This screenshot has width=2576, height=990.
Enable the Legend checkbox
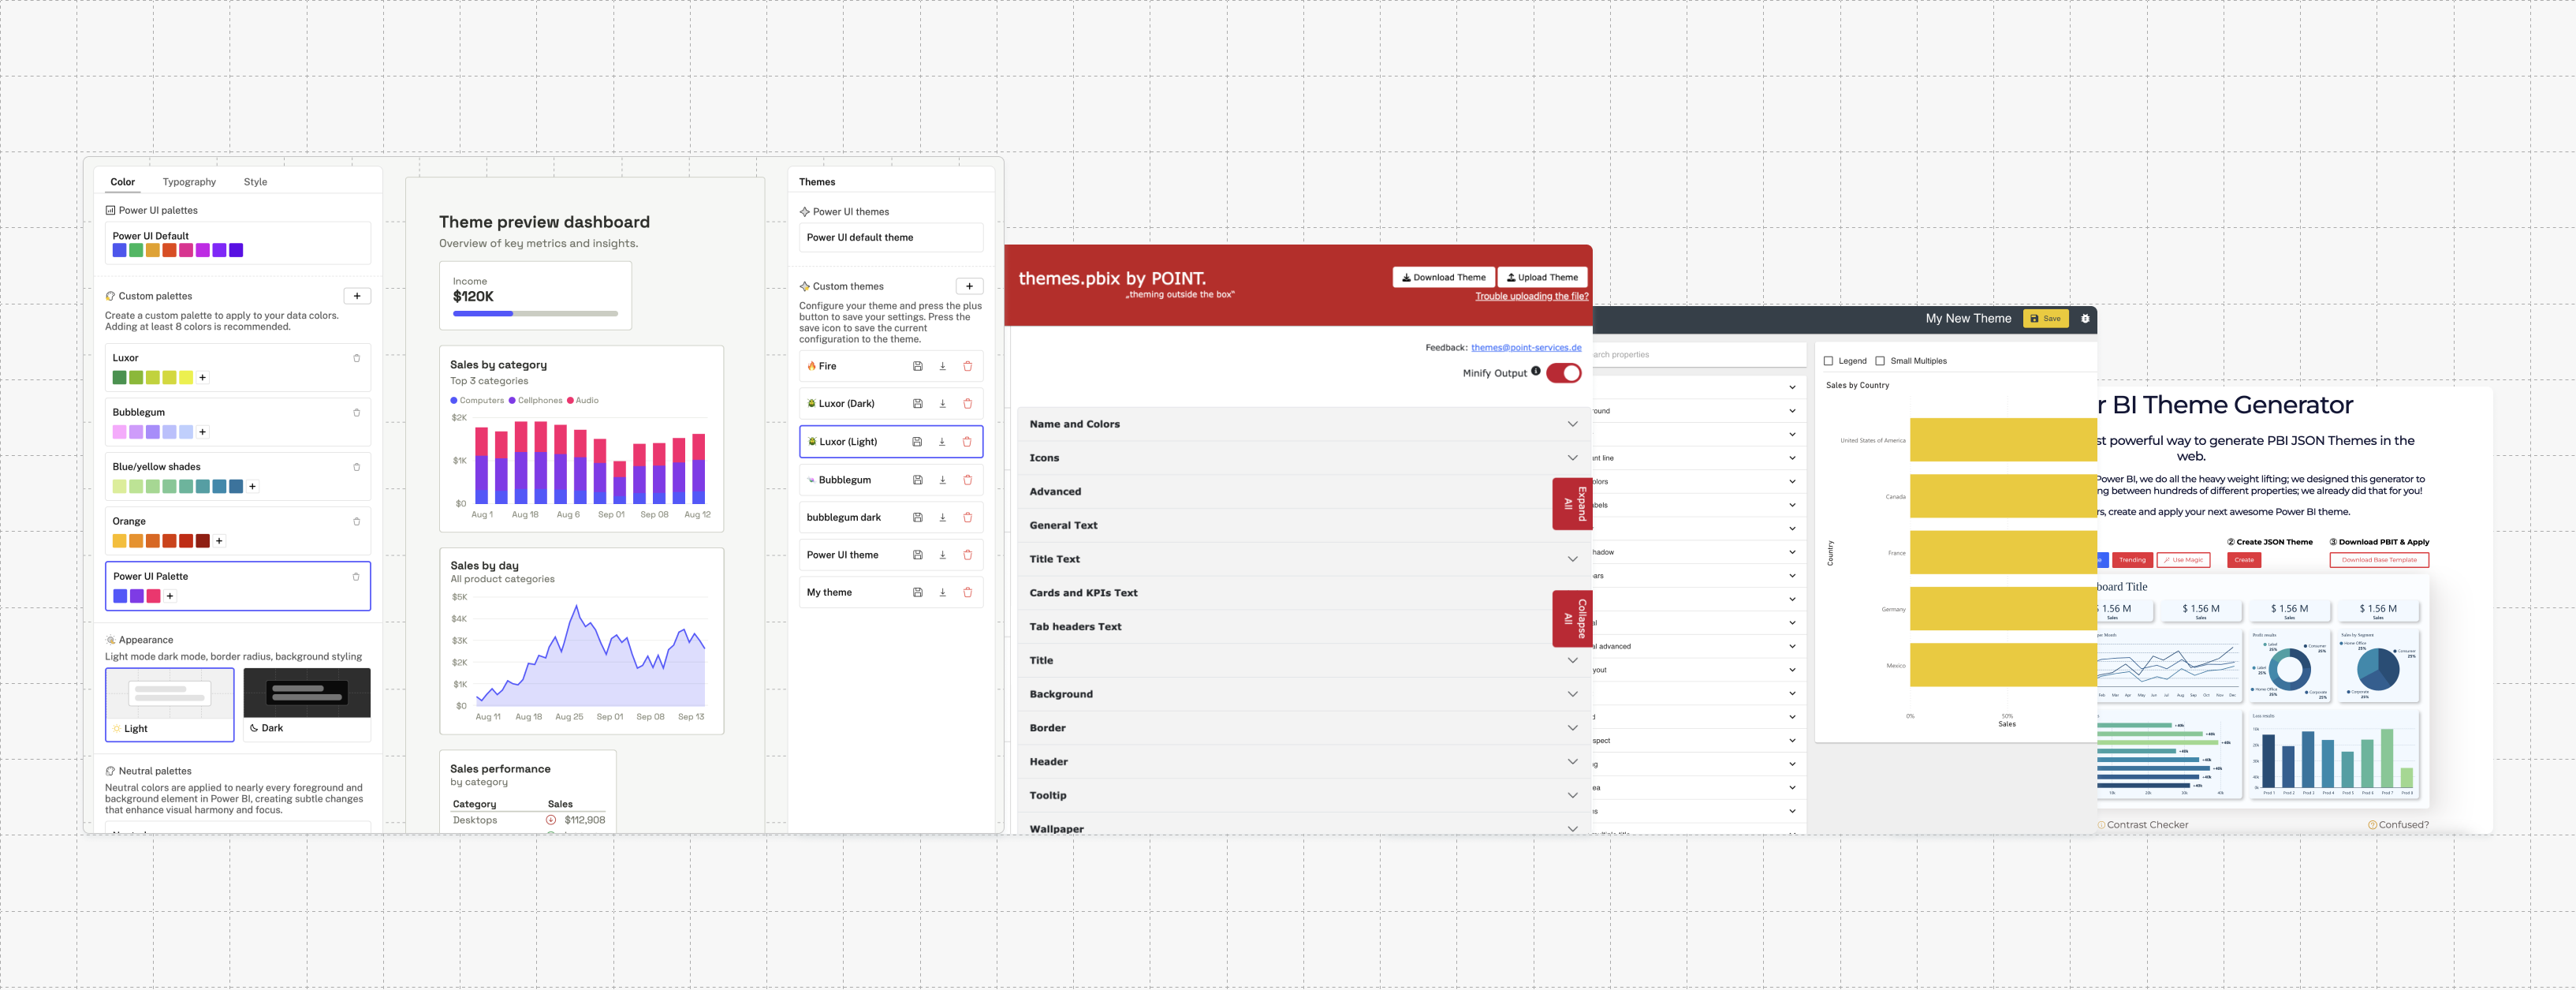pos(1828,360)
